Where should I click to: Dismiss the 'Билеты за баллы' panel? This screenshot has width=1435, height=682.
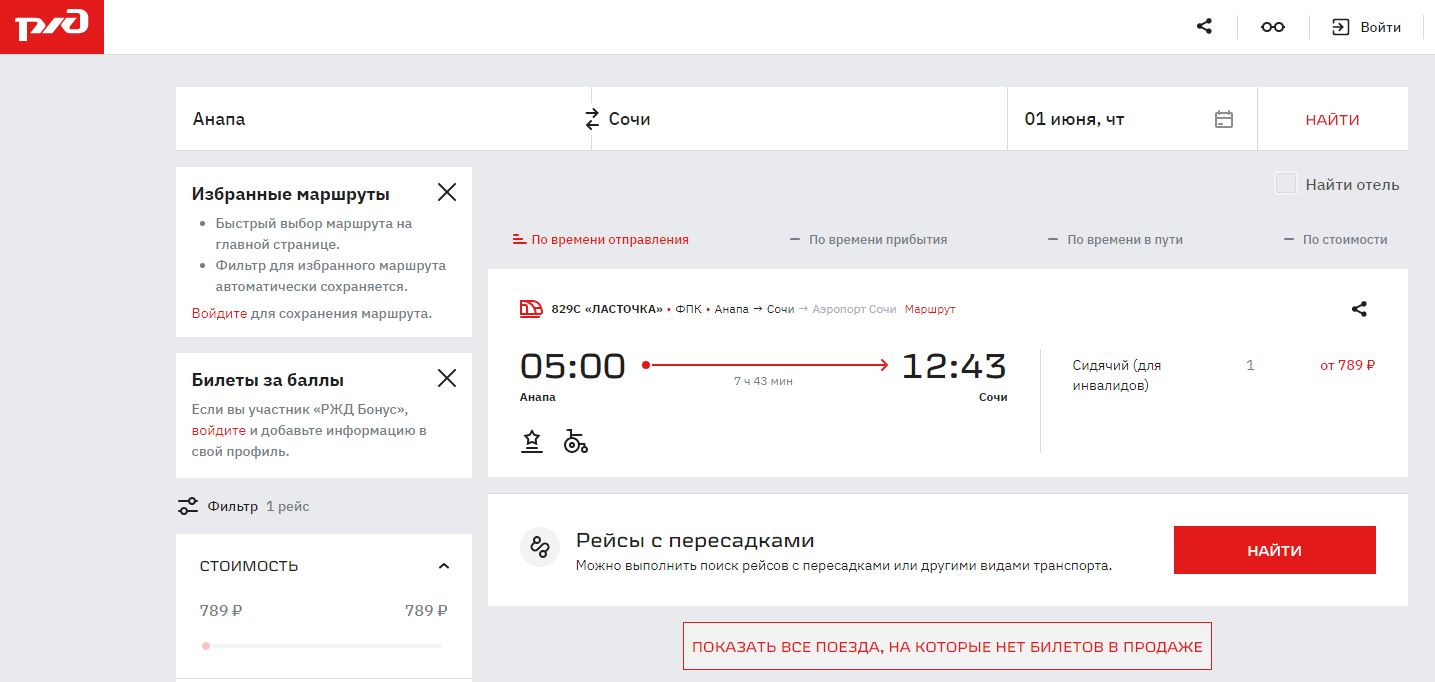pos(447,378)
